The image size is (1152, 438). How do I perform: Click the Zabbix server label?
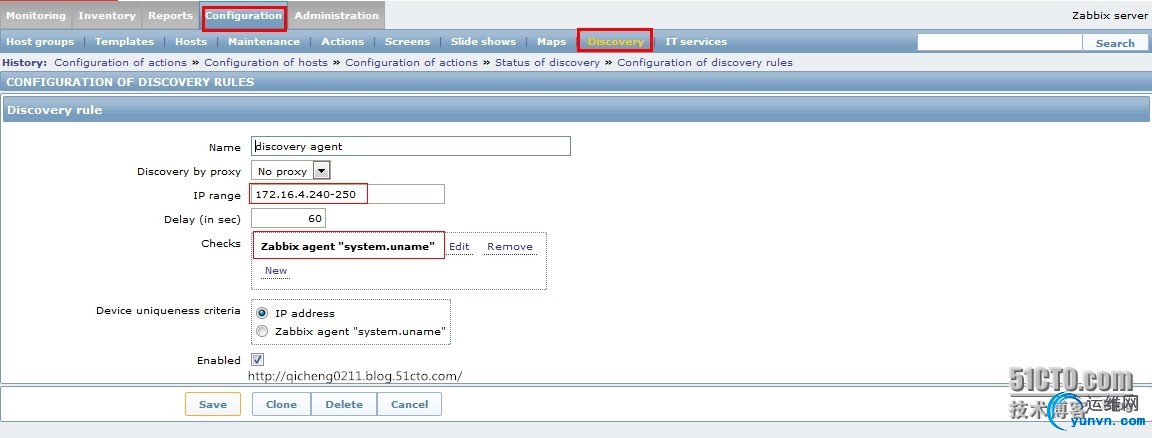1109,15
